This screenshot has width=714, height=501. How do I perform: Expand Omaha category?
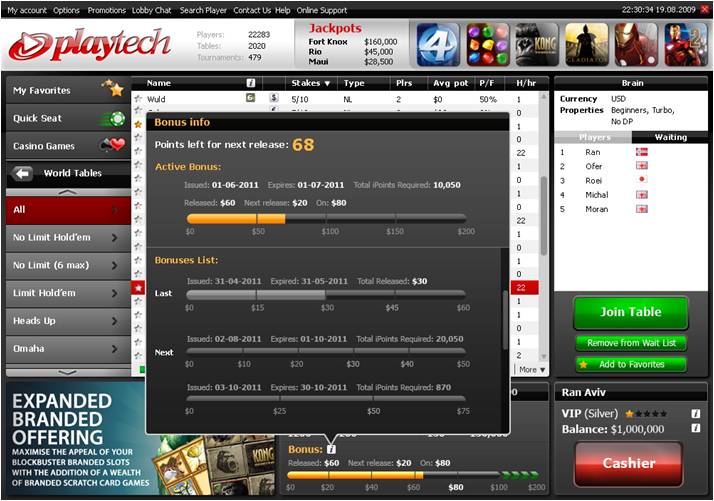114,349
